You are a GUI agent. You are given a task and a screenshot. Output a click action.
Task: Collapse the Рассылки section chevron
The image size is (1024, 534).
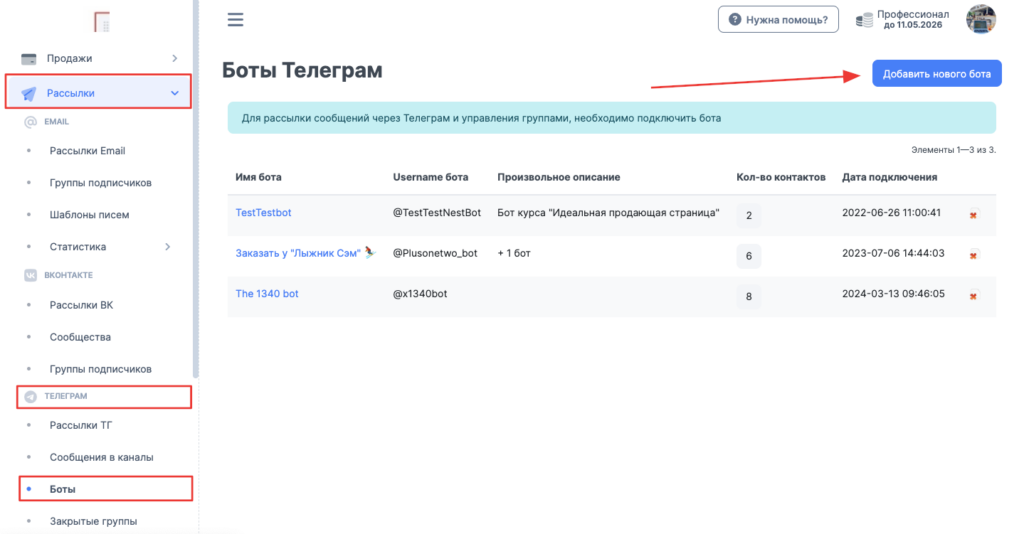pyautogui.click(x=175, y=93)
